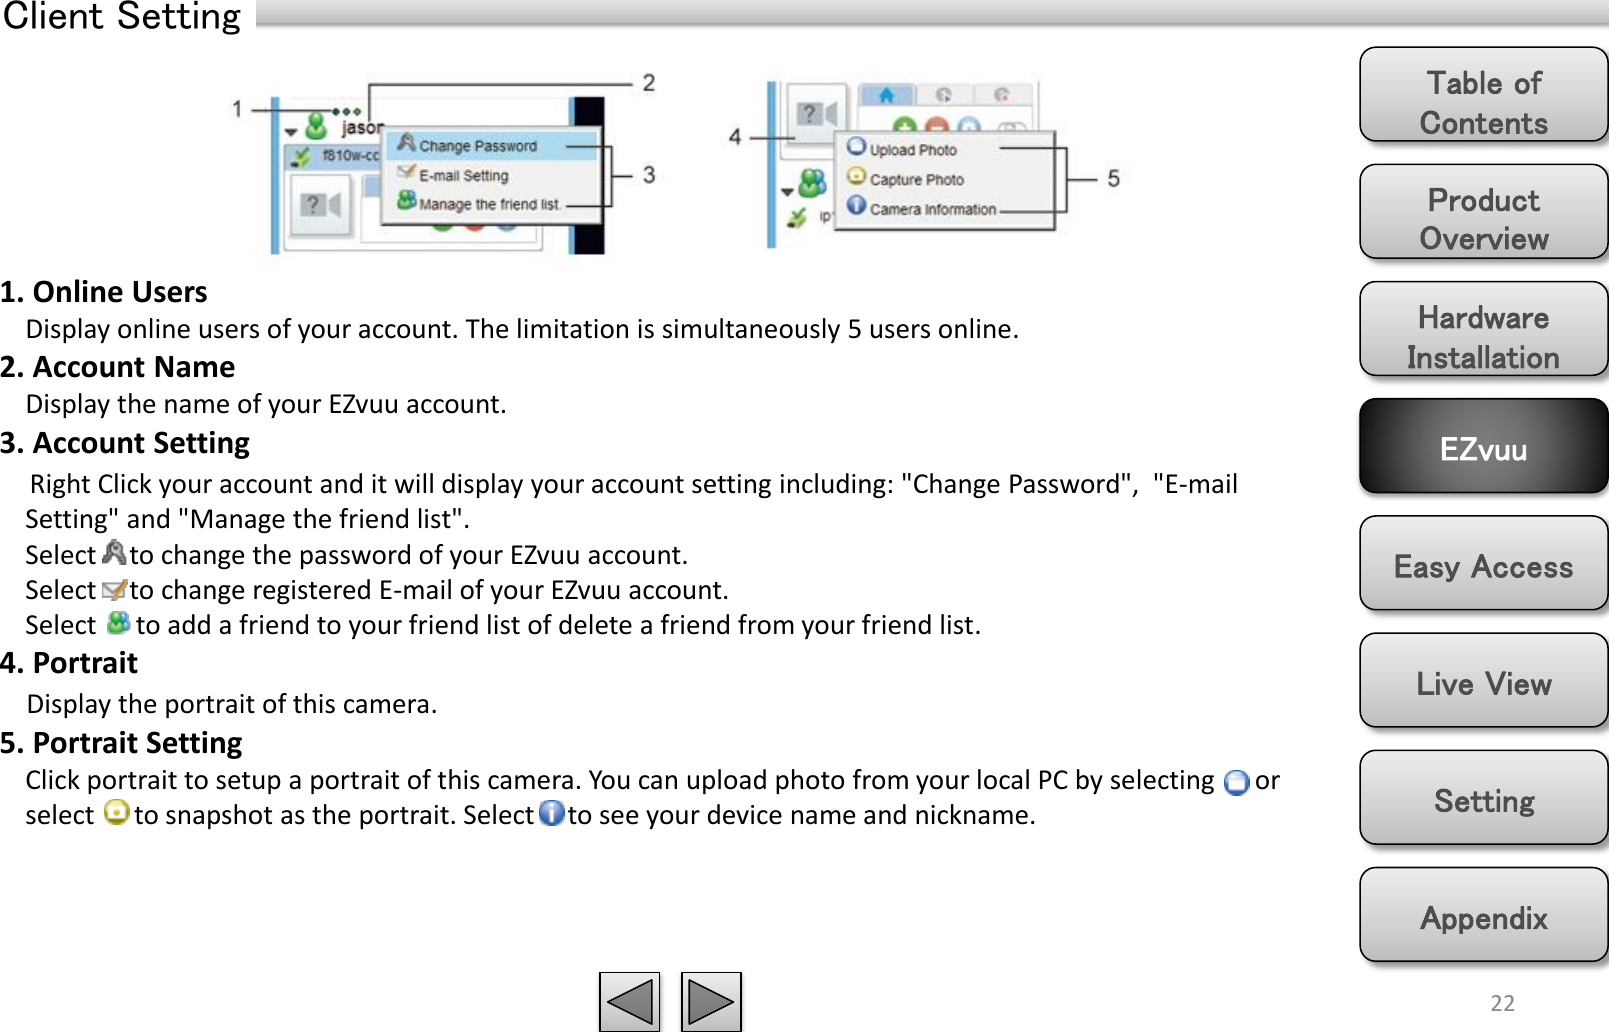Click the green friends group icon in right illustration

812,183
